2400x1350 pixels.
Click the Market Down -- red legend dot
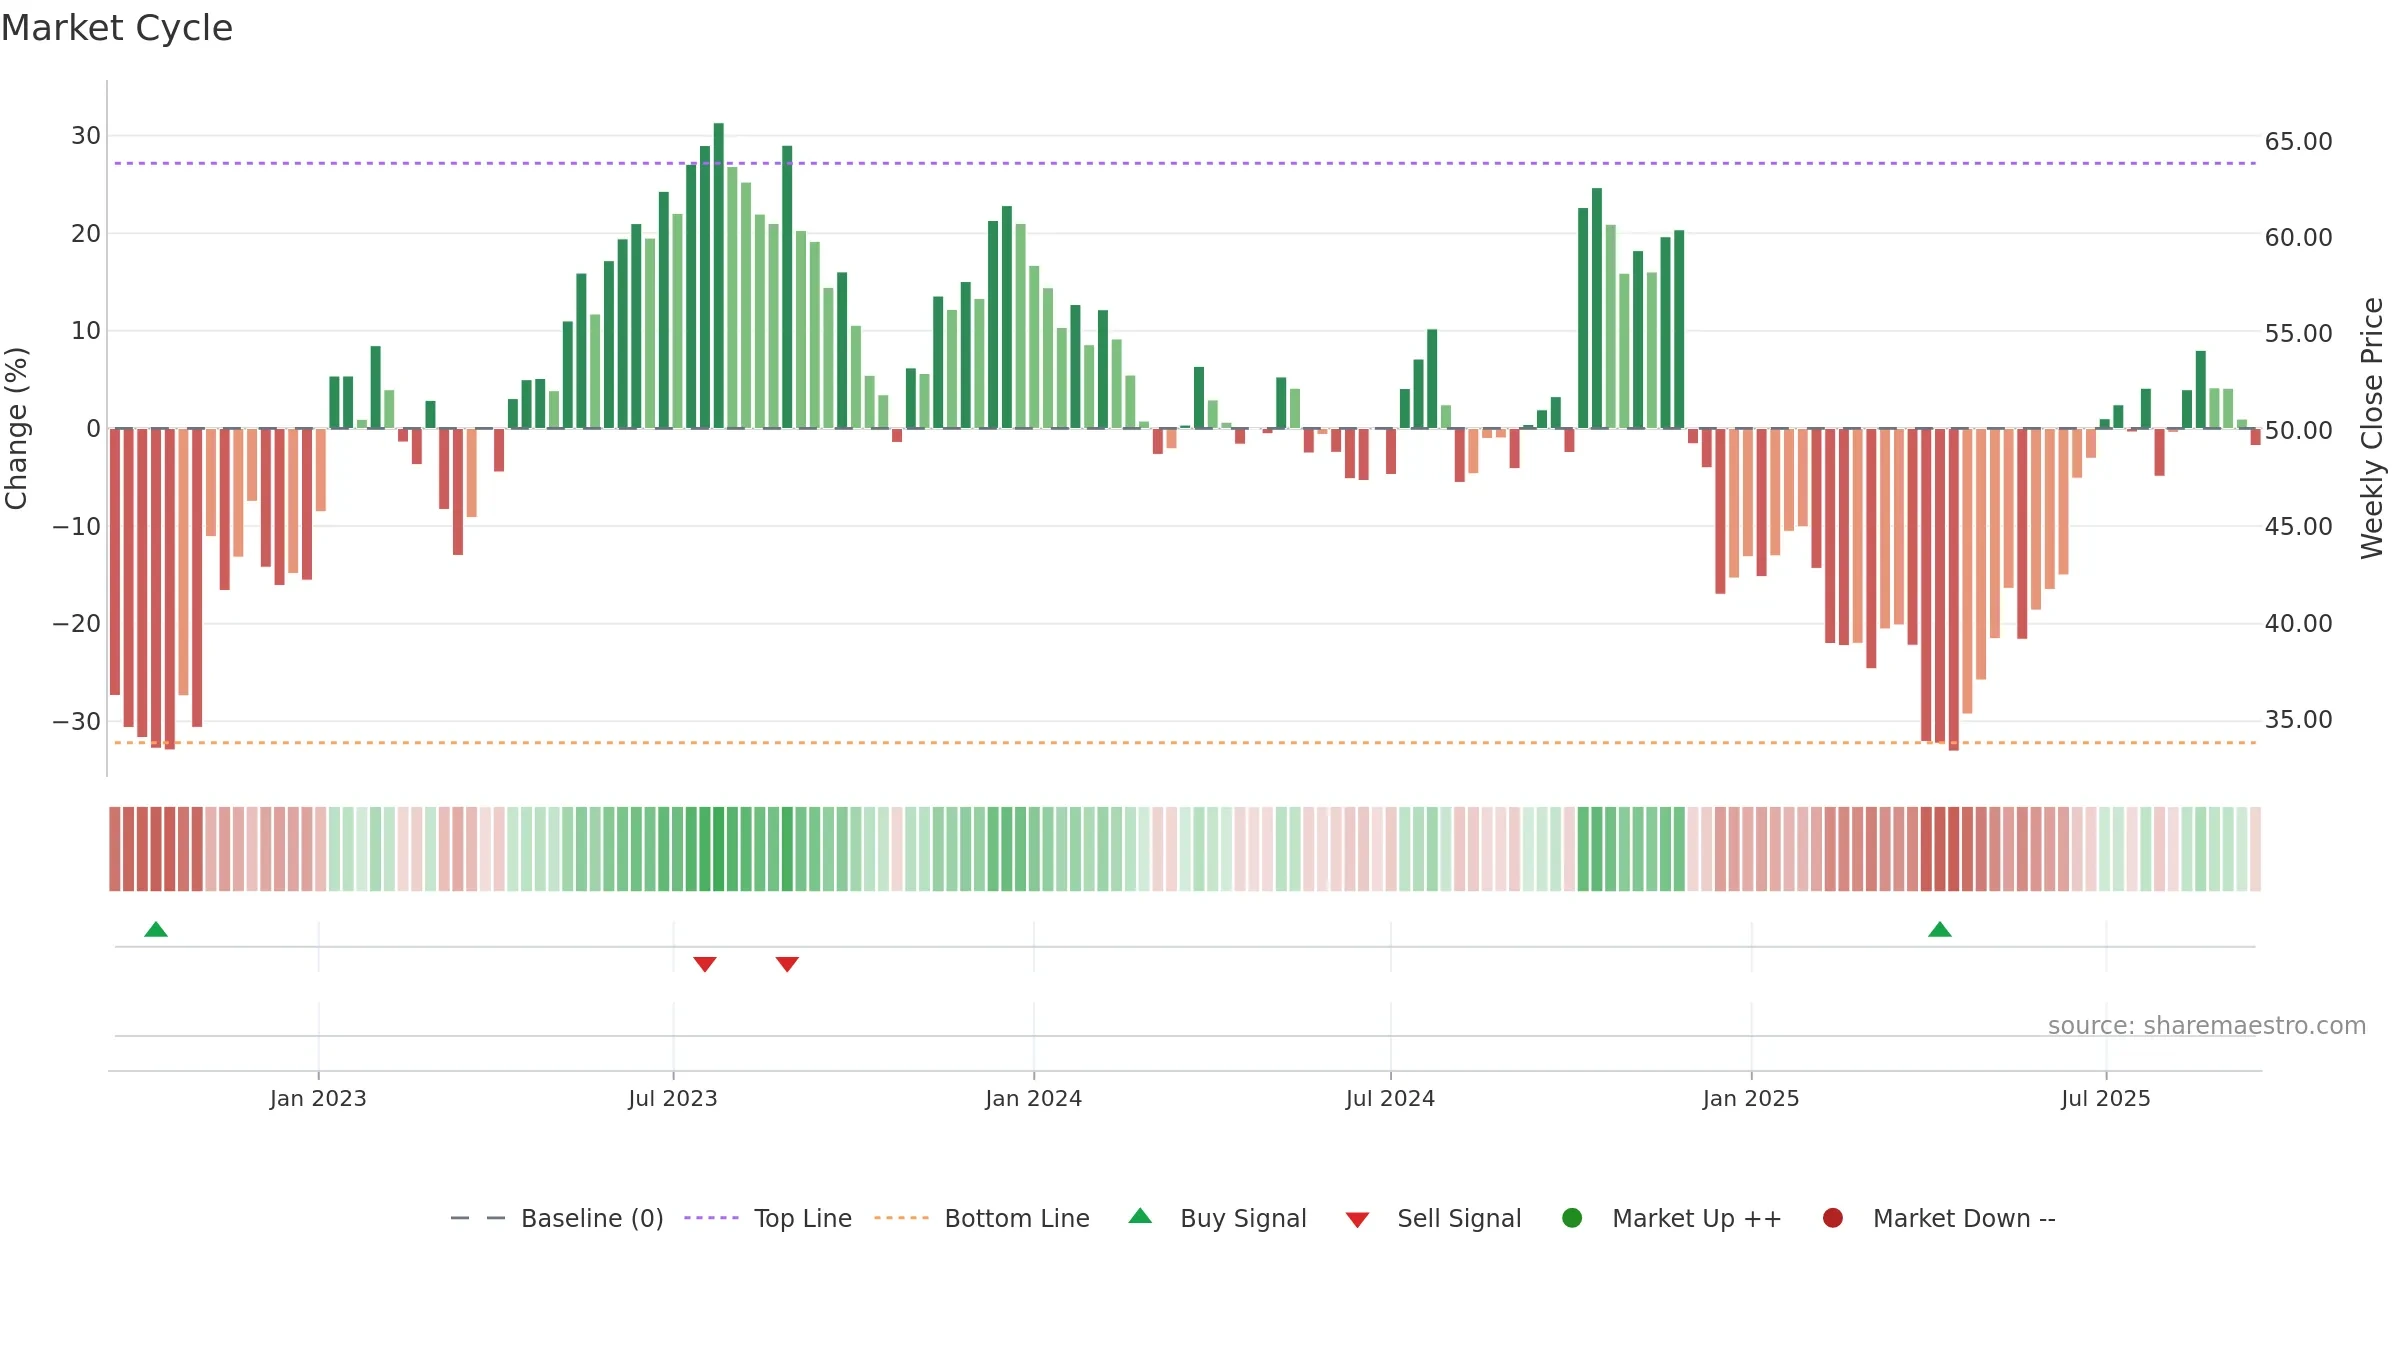[1833, 1218]
